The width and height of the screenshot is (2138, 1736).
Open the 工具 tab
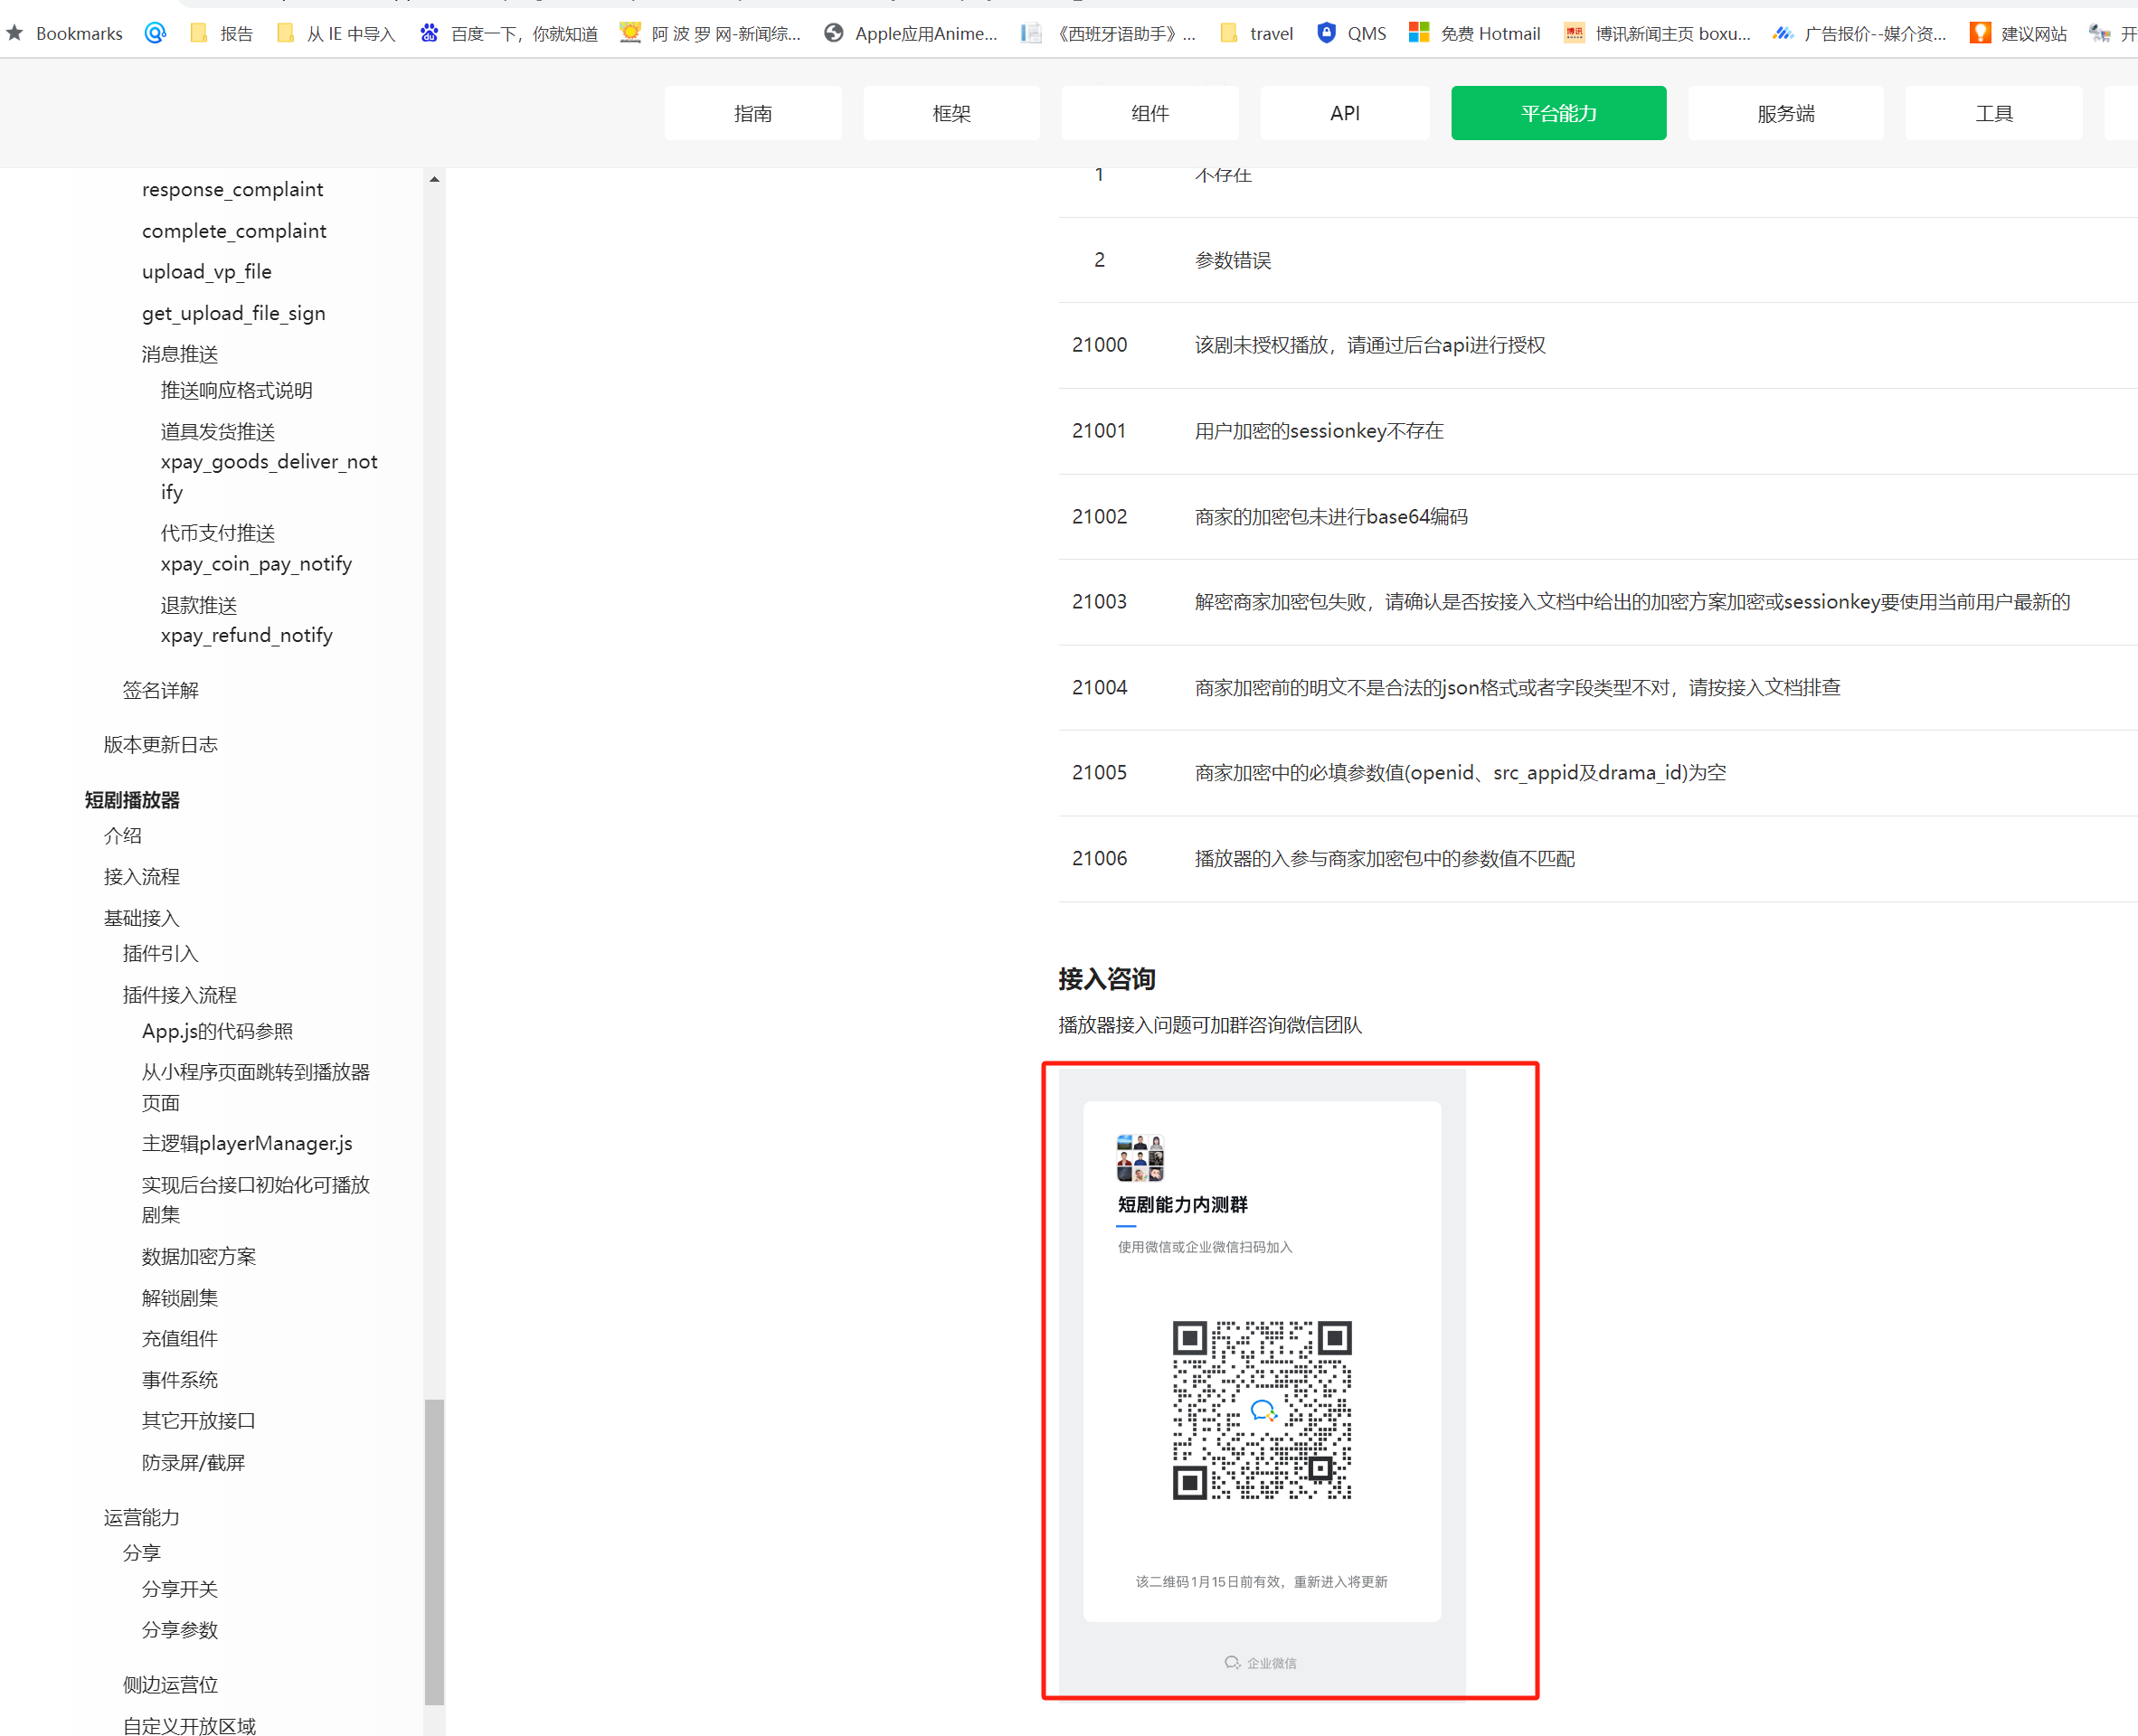(1994, 113)
